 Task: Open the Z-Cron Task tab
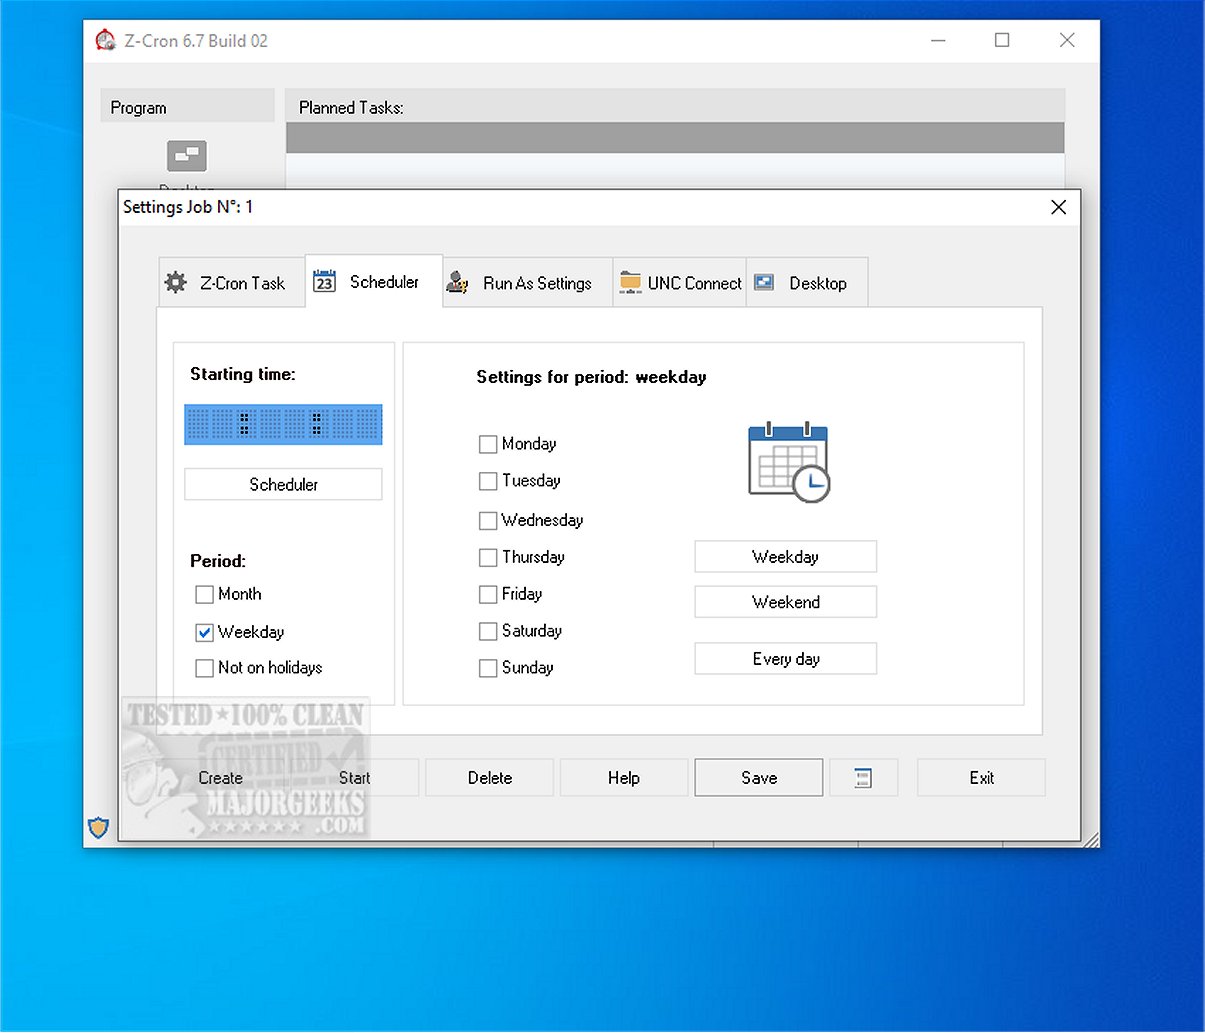click(231, 283)
